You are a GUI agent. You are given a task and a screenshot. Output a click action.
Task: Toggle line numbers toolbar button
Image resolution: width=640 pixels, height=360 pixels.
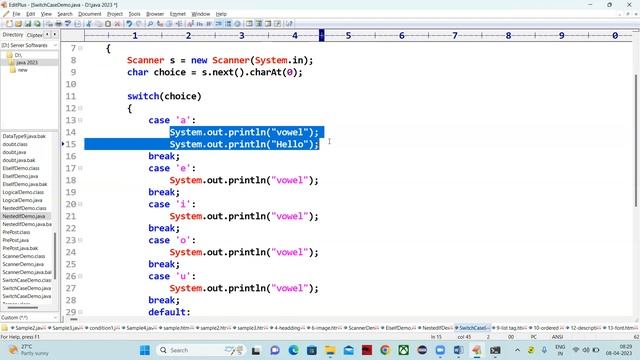228,24
